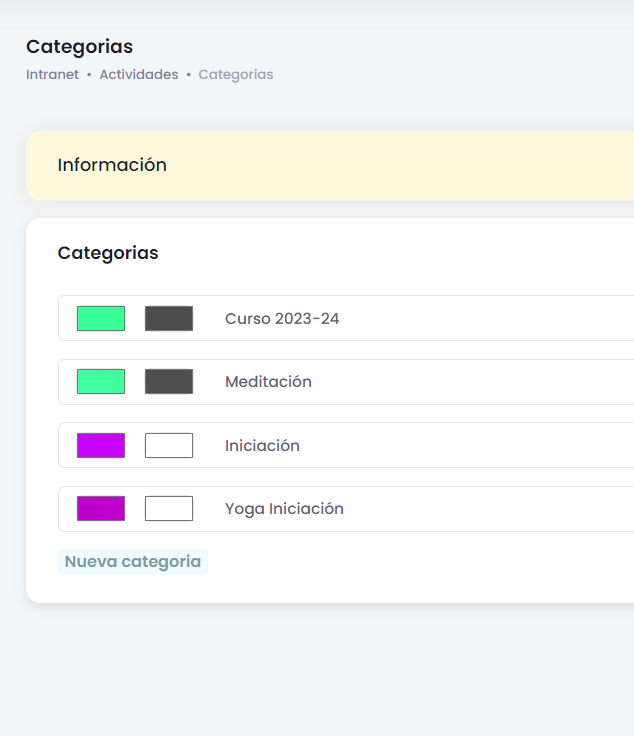Select the Curso 2023-24 category name

click(x=282, y=319)
